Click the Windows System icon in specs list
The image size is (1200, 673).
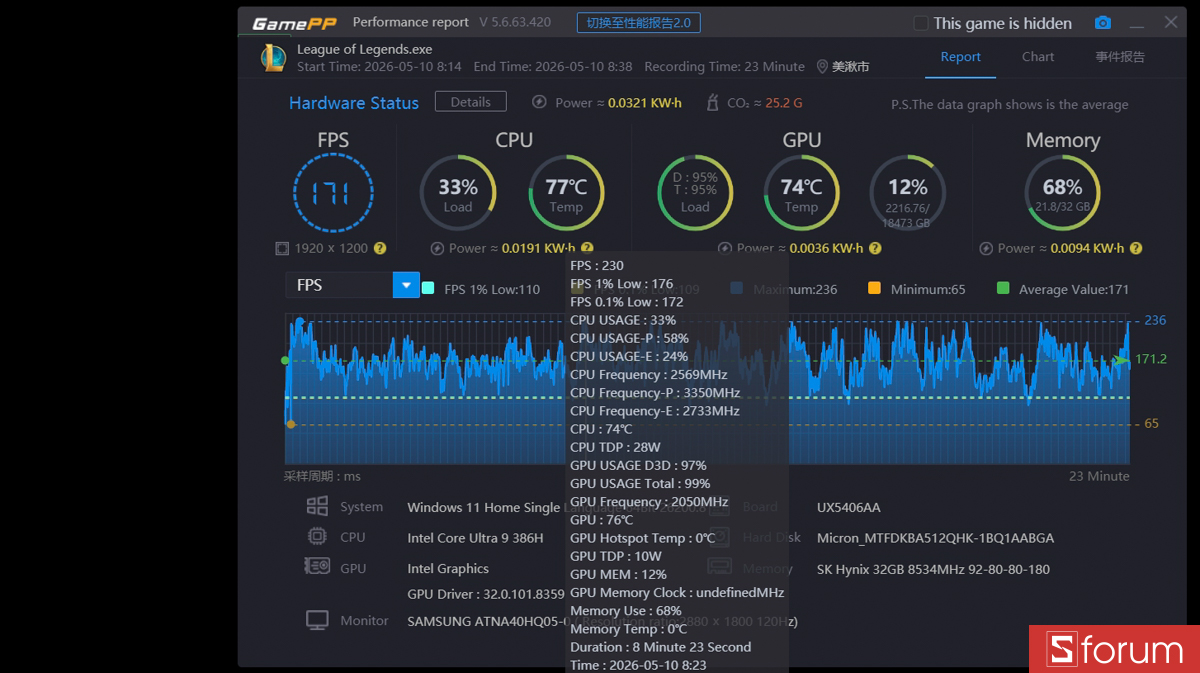317,506
